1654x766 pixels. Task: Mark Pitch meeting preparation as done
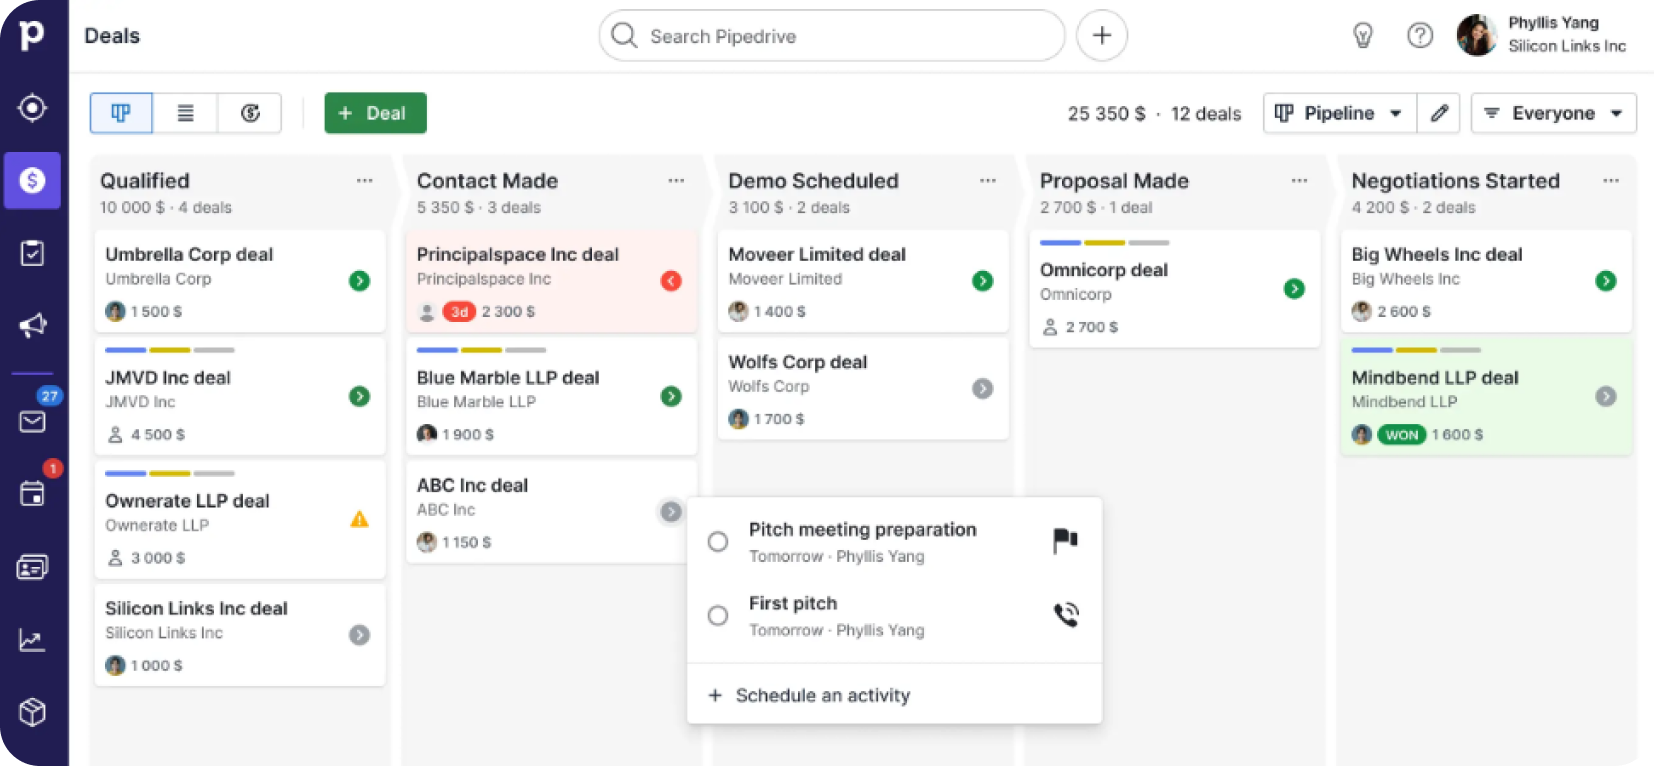point(718,542)
